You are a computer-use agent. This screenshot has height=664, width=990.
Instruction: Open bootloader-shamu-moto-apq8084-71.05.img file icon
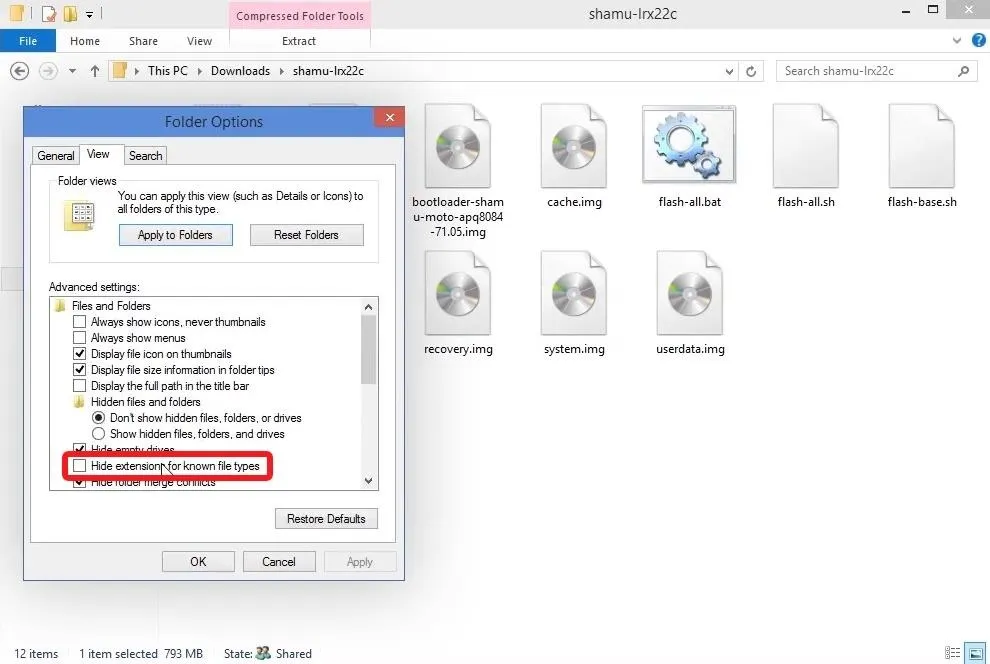click(458, 146)
